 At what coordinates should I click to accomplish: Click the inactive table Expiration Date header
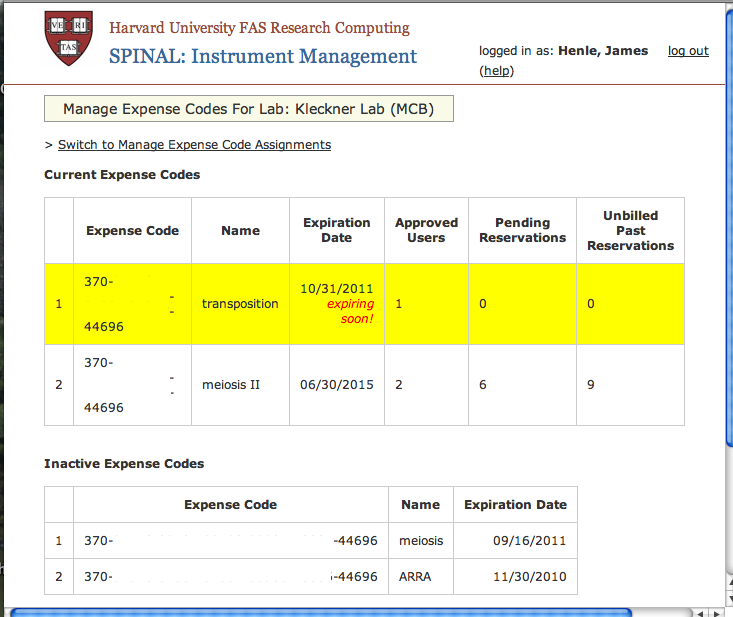(x=516, y=505)
